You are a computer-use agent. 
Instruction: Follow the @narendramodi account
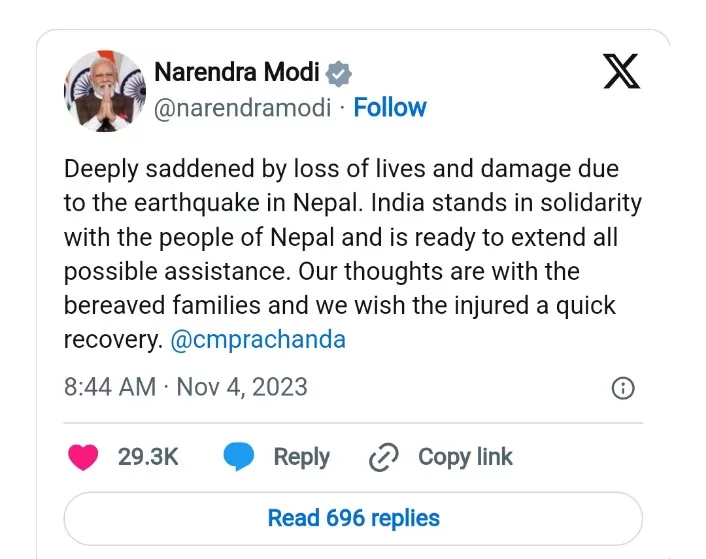pyautogui.click(x=390, y=108)
